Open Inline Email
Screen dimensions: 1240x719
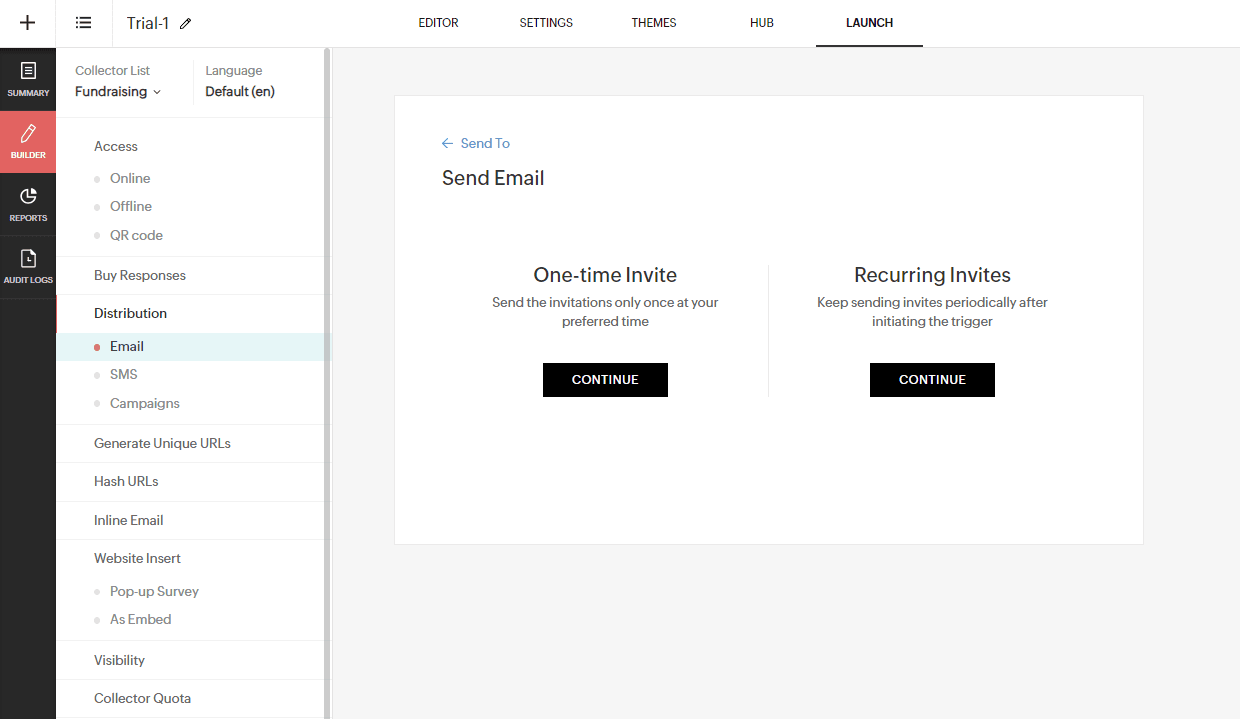[x=129, y=520]
